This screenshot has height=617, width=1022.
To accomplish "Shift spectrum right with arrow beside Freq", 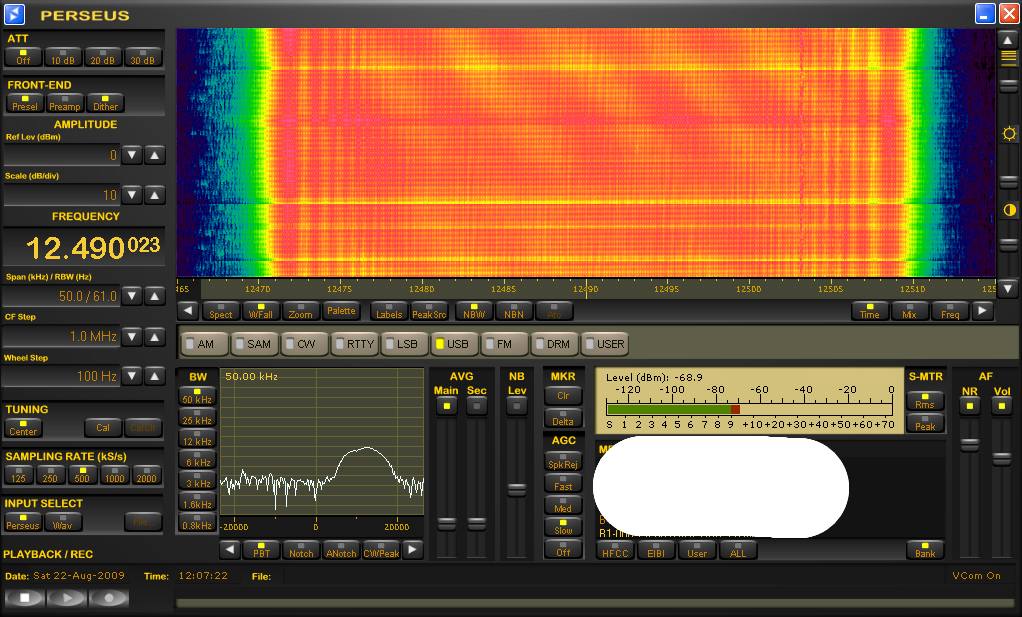I will click(x=982, y=311).
